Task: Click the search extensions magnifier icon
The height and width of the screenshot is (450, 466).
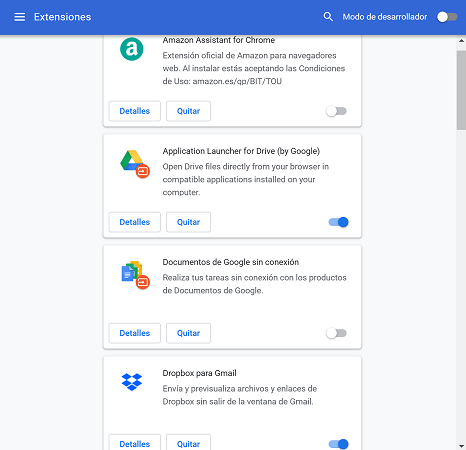Action: [328, 17]
